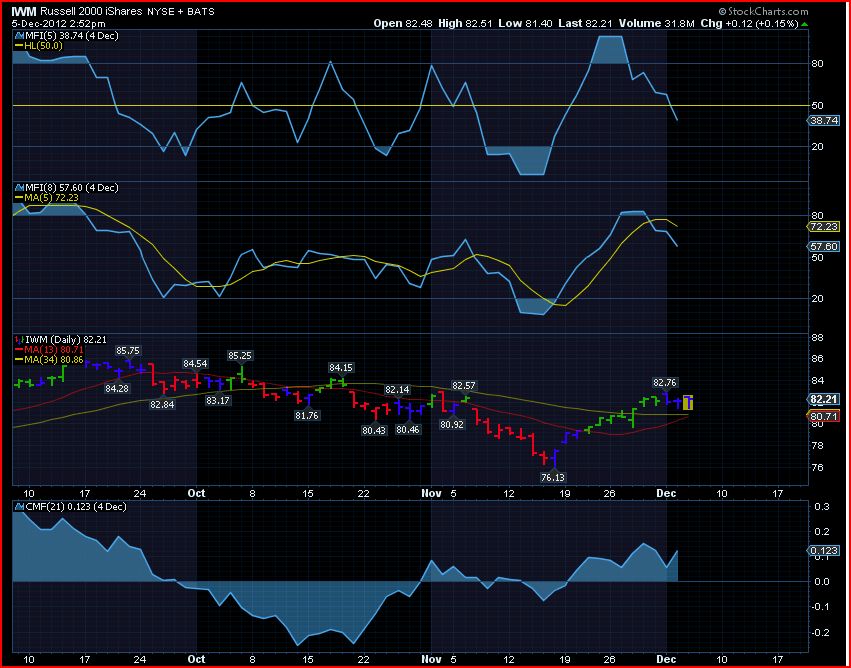Click the Oct label under price panel
Screen dimensions: 851x668
tap(196, 493)
